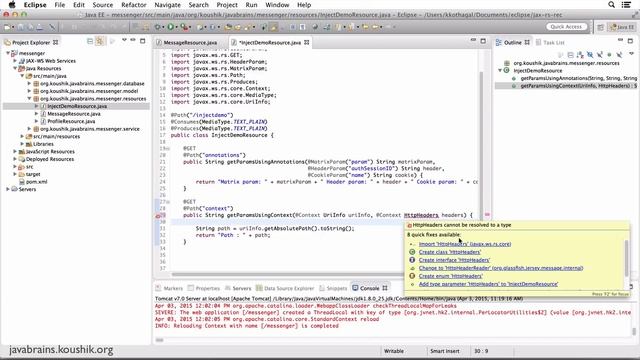The height and width of the screenshot is (360, 640).
Task: Maximize the Outline panel
Action: pyautogui.click(x=630, y=41)
